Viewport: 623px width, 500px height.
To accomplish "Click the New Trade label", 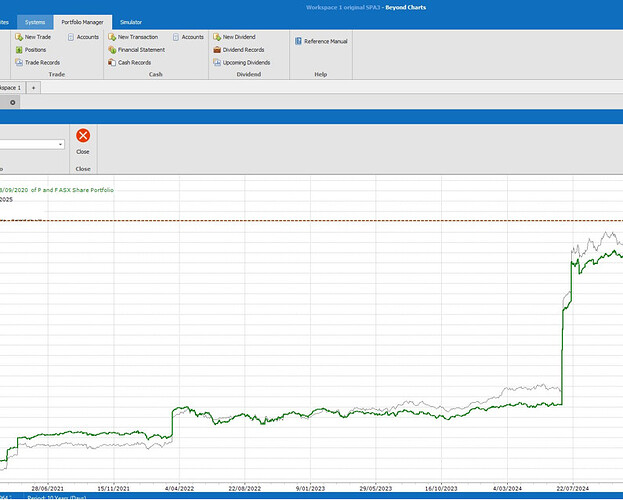I will tap(38, 37).
